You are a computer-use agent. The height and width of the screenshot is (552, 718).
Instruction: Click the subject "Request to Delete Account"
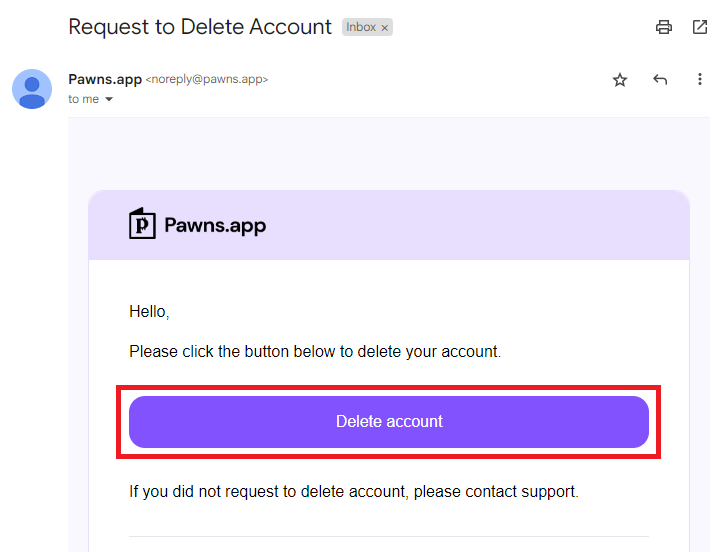(x=200, y=27)
